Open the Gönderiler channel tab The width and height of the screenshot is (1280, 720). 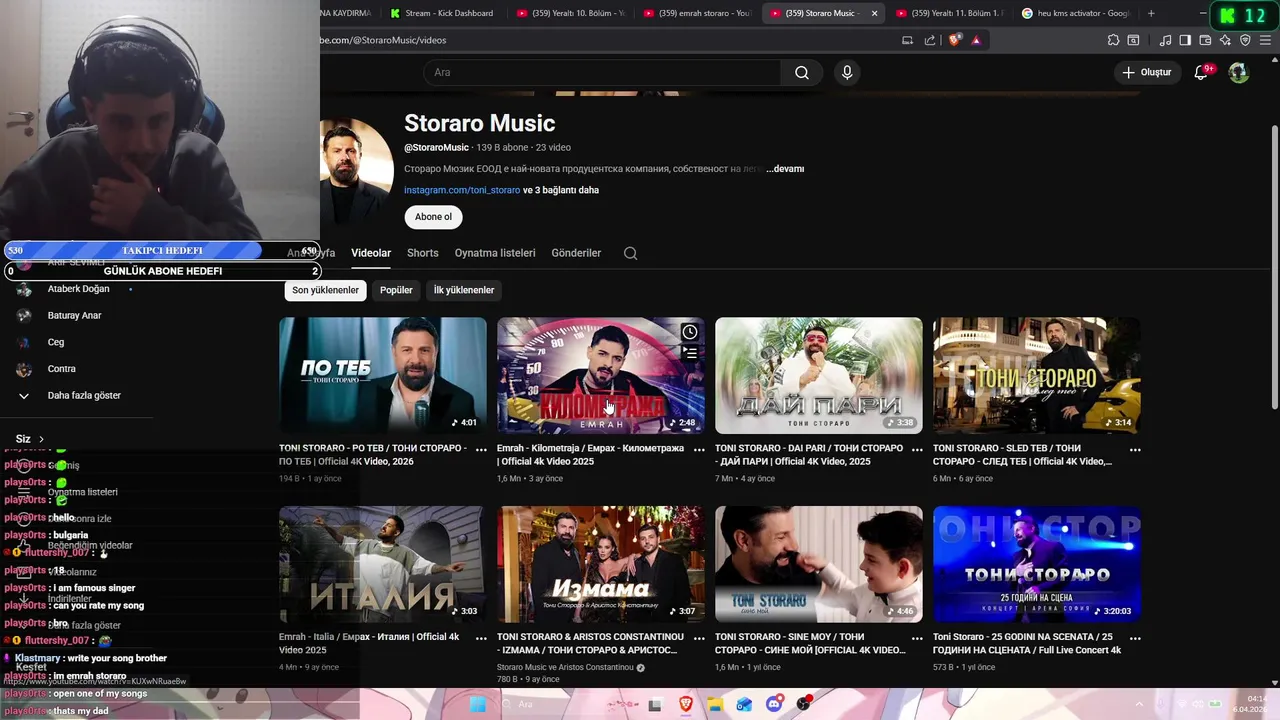click(576, 253)
